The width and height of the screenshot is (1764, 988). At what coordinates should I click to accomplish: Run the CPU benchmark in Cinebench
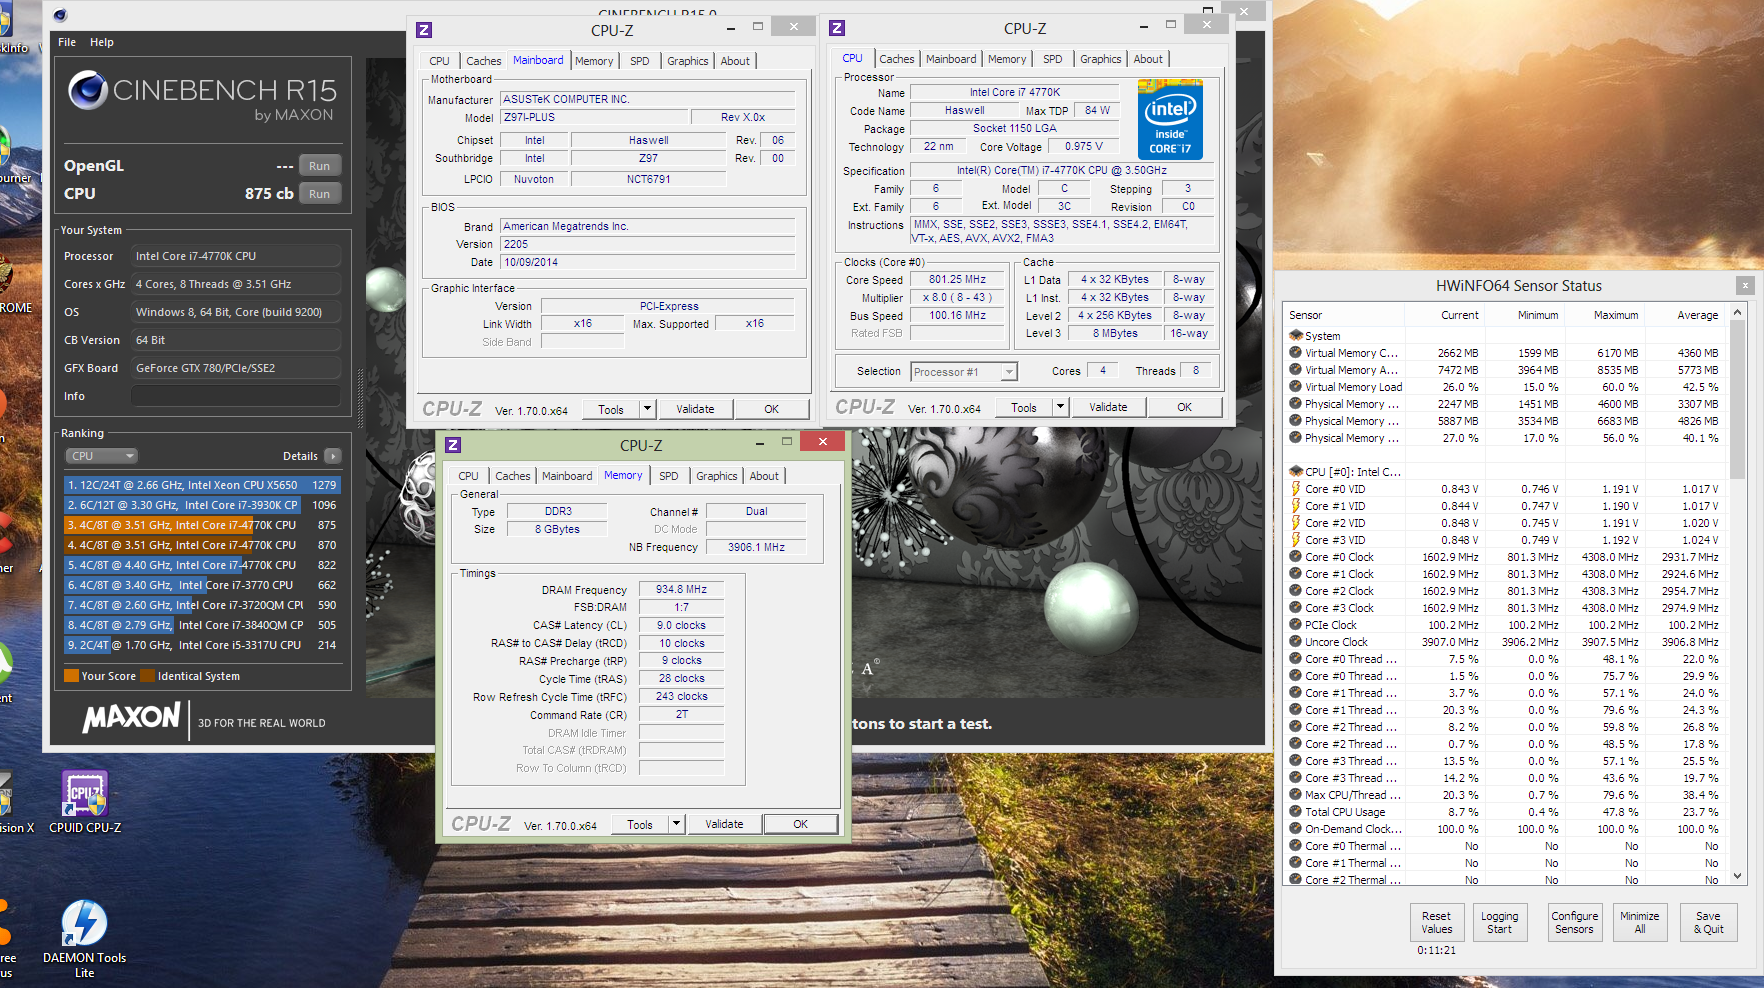pos(320,194)
